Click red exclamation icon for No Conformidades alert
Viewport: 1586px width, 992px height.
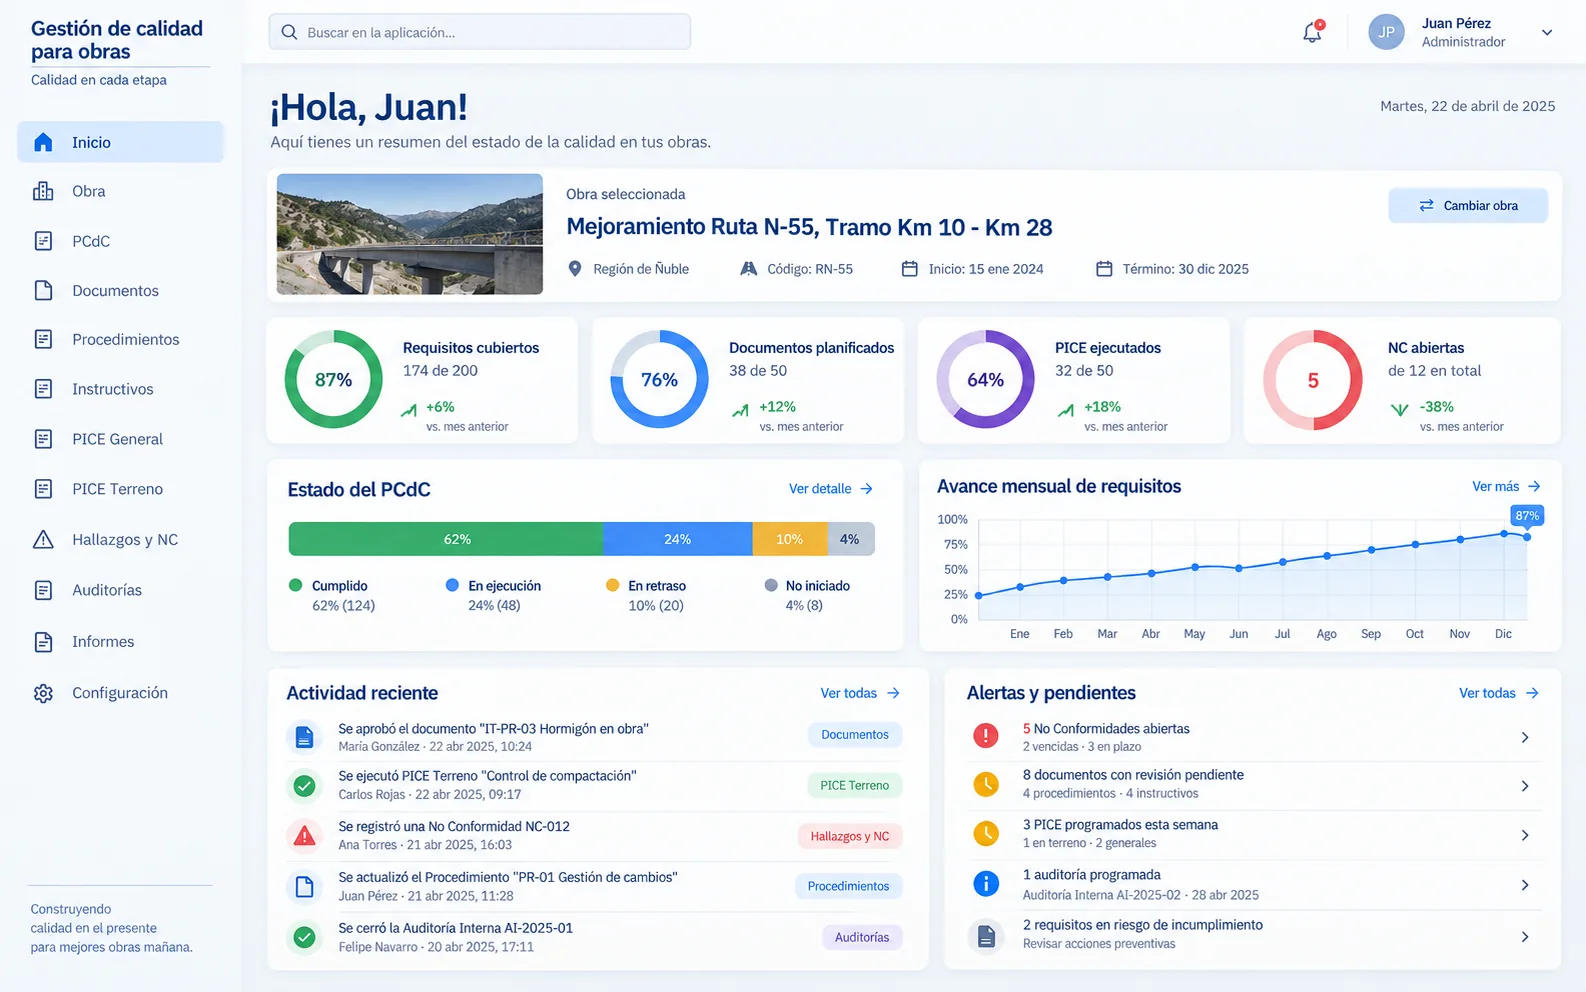click(986, 736)
